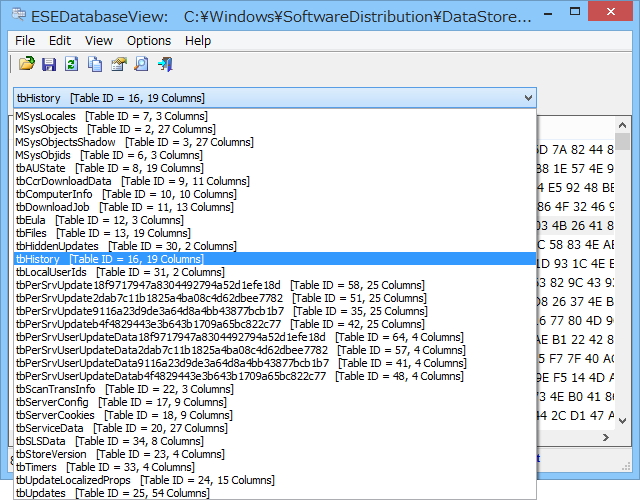This screenshot has height=500, width=640.
Task: Click highlighted tbHistory list entry
Action: click(275, 259)
